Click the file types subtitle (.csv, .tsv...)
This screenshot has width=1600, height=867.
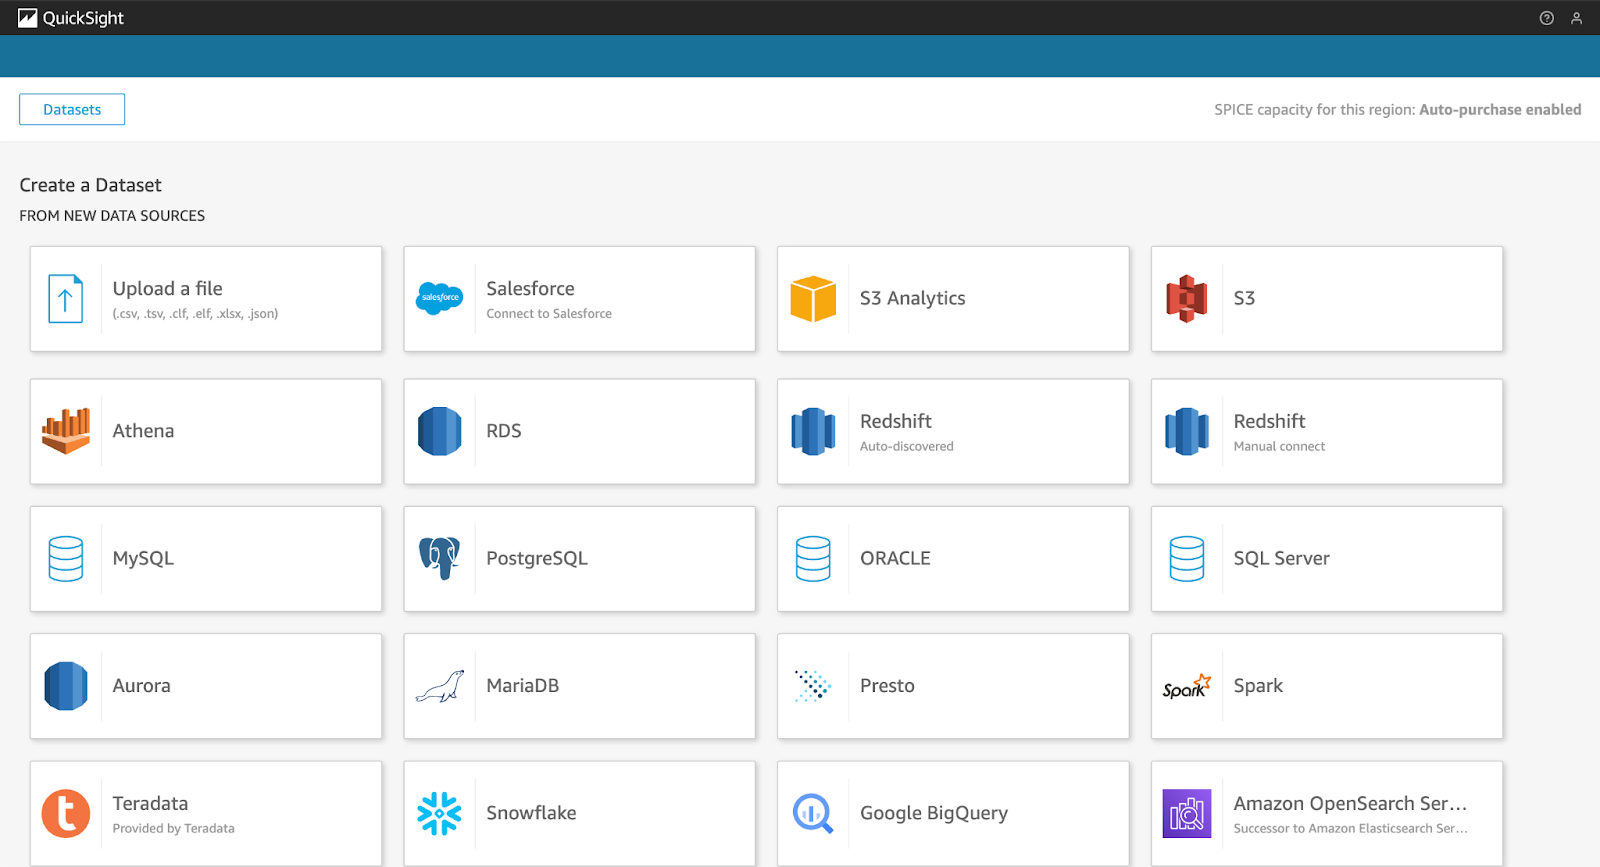pyautogui.click(x=195, y=313)
